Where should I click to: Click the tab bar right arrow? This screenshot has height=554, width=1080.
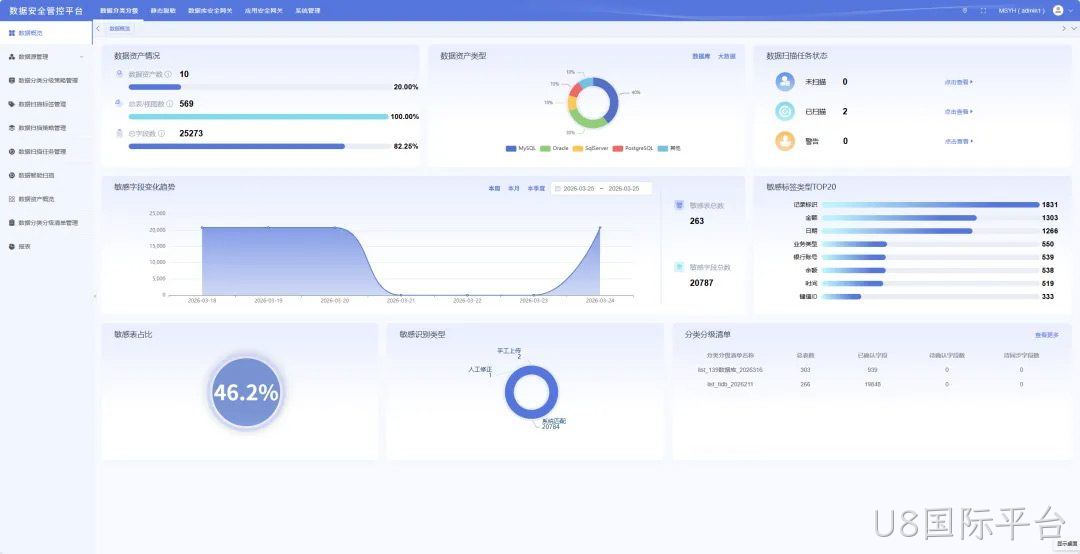1064,28
